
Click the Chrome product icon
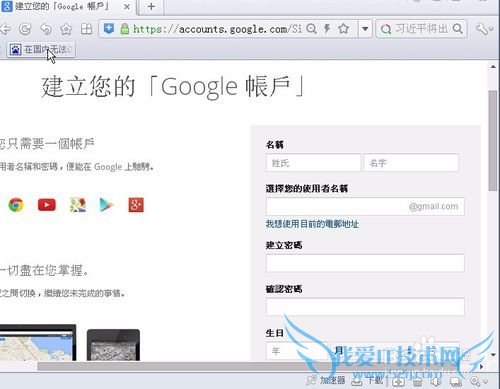click(x=16, y=205)
